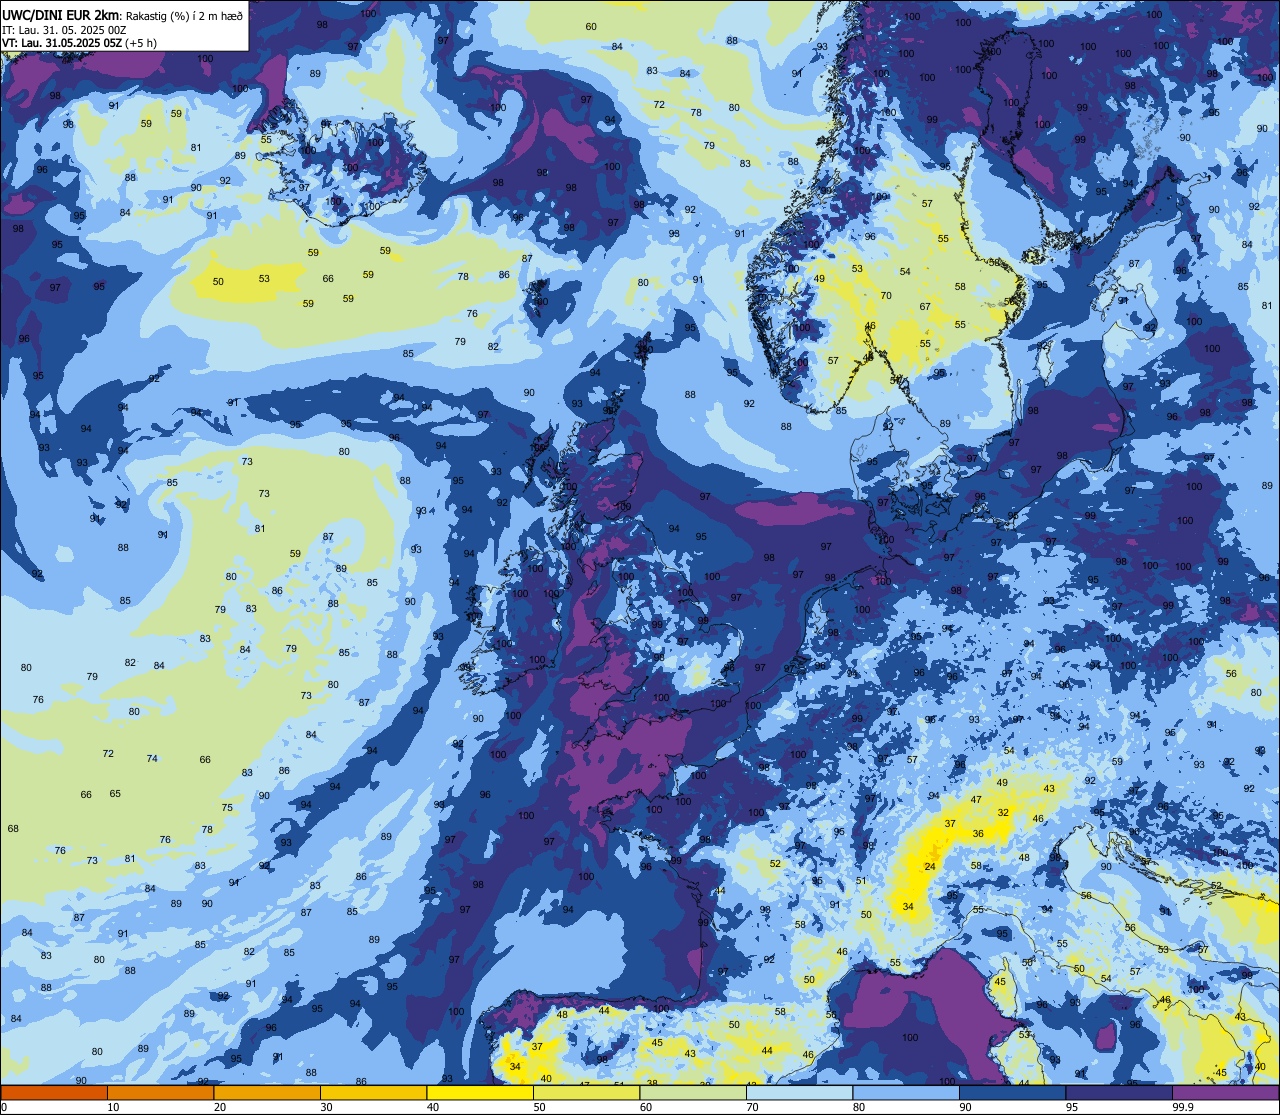Click the humidity value 74 over the Atlantic
Image resolution: width=1280 pixels, height=1115 pixels.
coord(152,758)
